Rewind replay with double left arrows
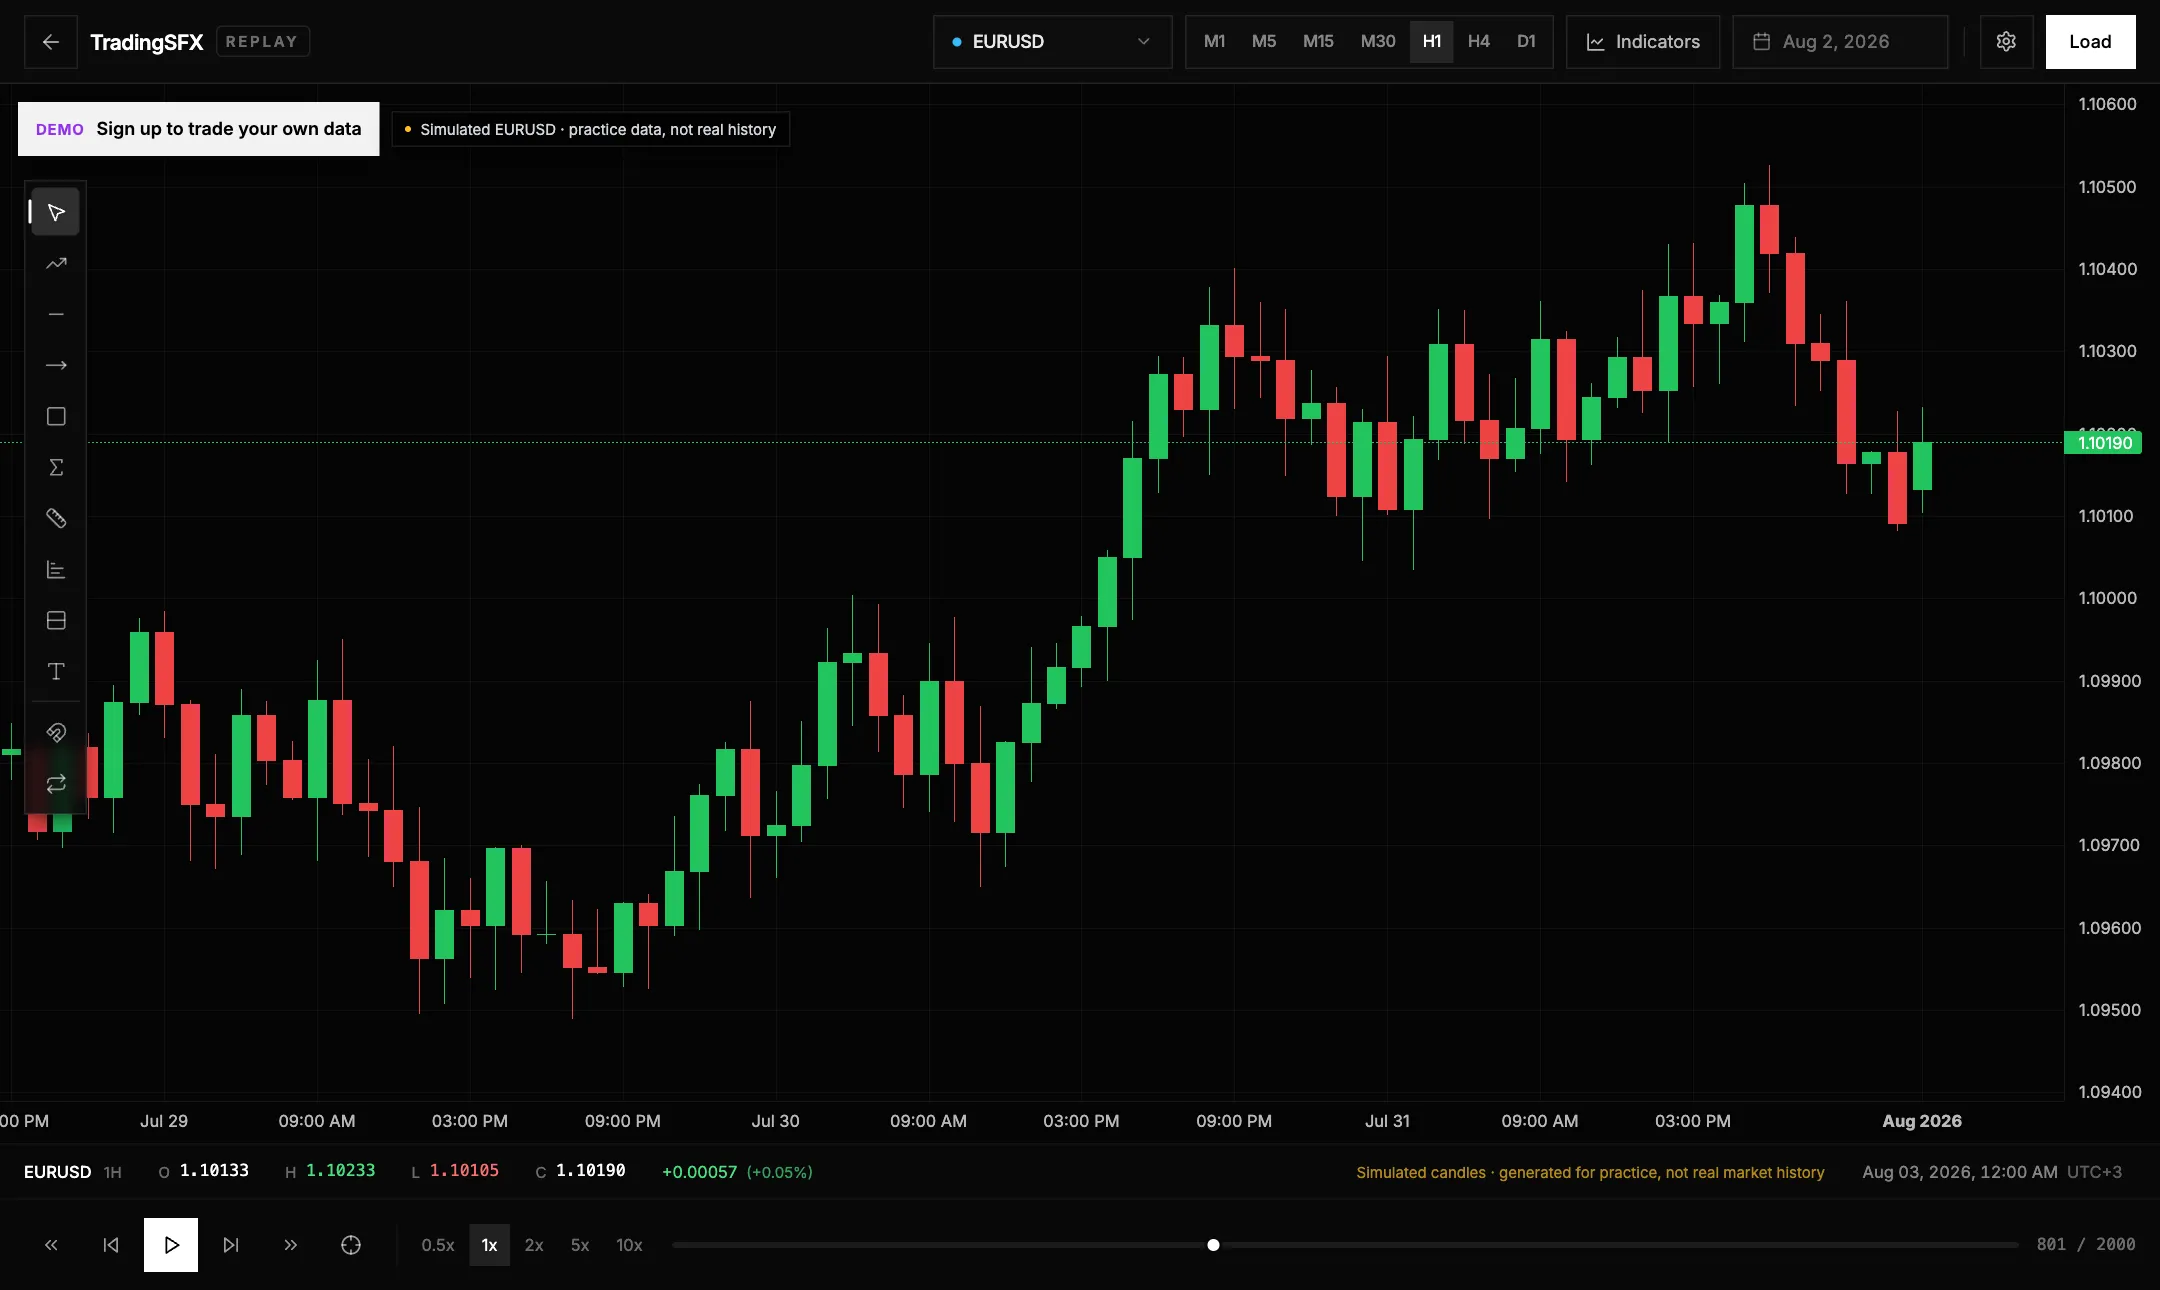 pos(51,1245)
